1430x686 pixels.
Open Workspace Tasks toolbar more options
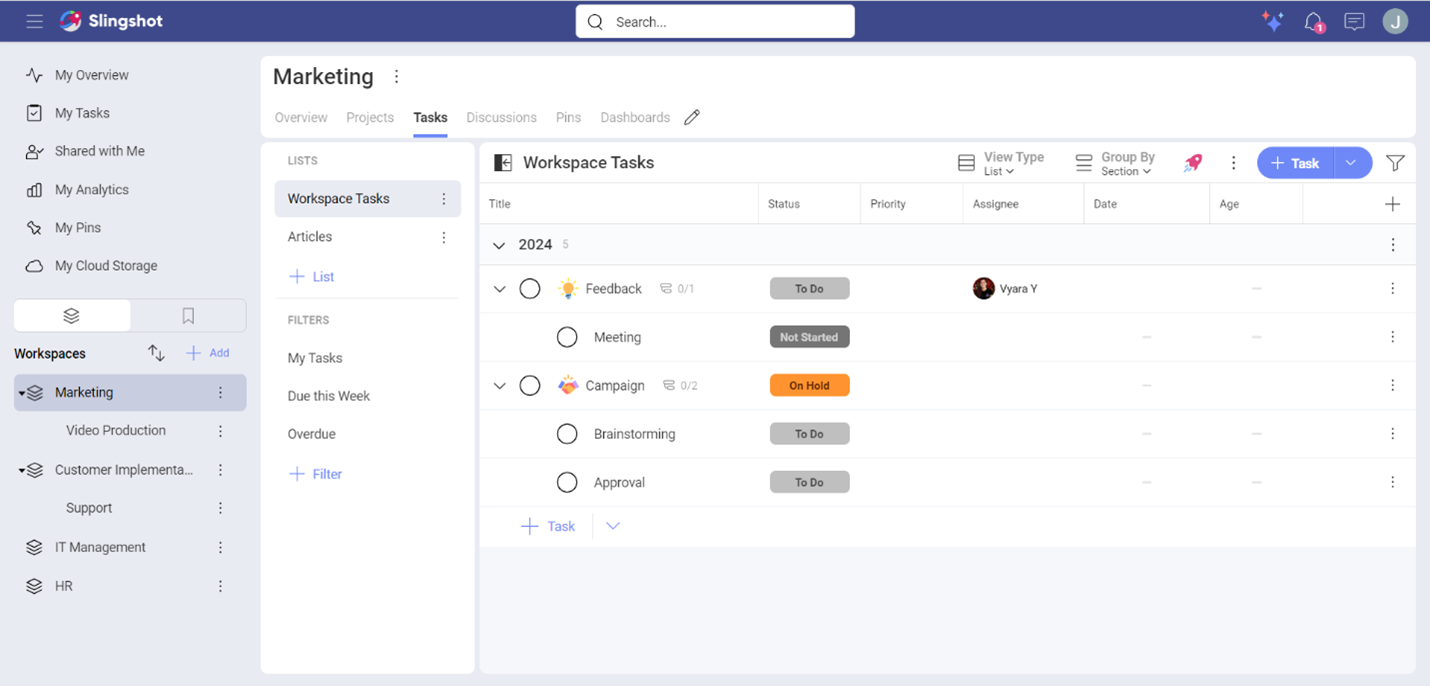click(x=1233, y=163)
